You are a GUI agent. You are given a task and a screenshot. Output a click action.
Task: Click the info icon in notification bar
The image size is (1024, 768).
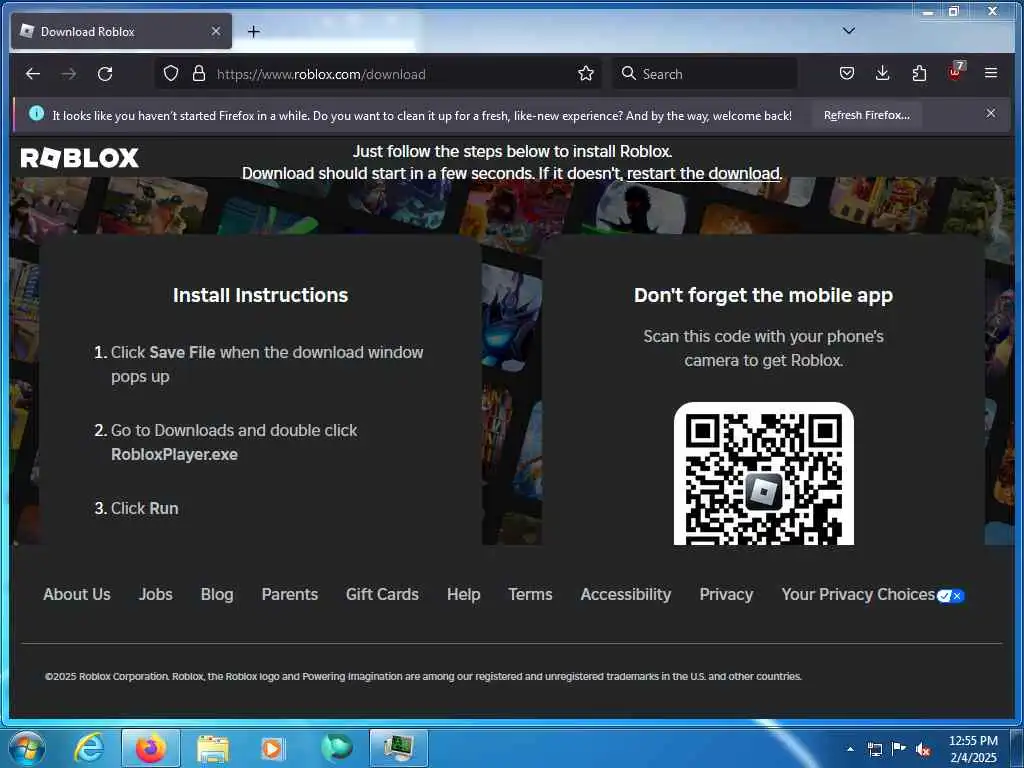tap(37, 114)
